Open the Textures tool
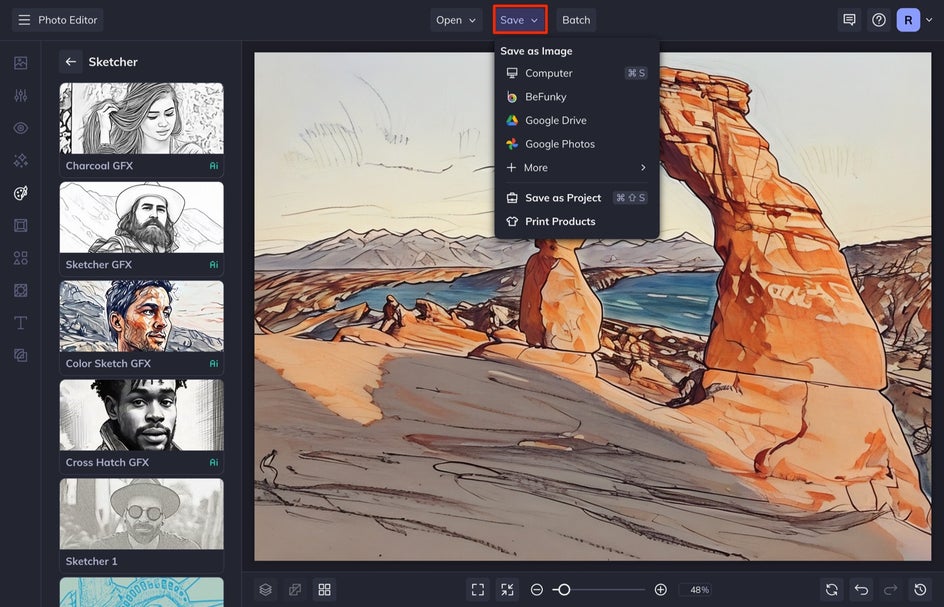This screenshot has height=607, width=944. [x=20, y=355]
